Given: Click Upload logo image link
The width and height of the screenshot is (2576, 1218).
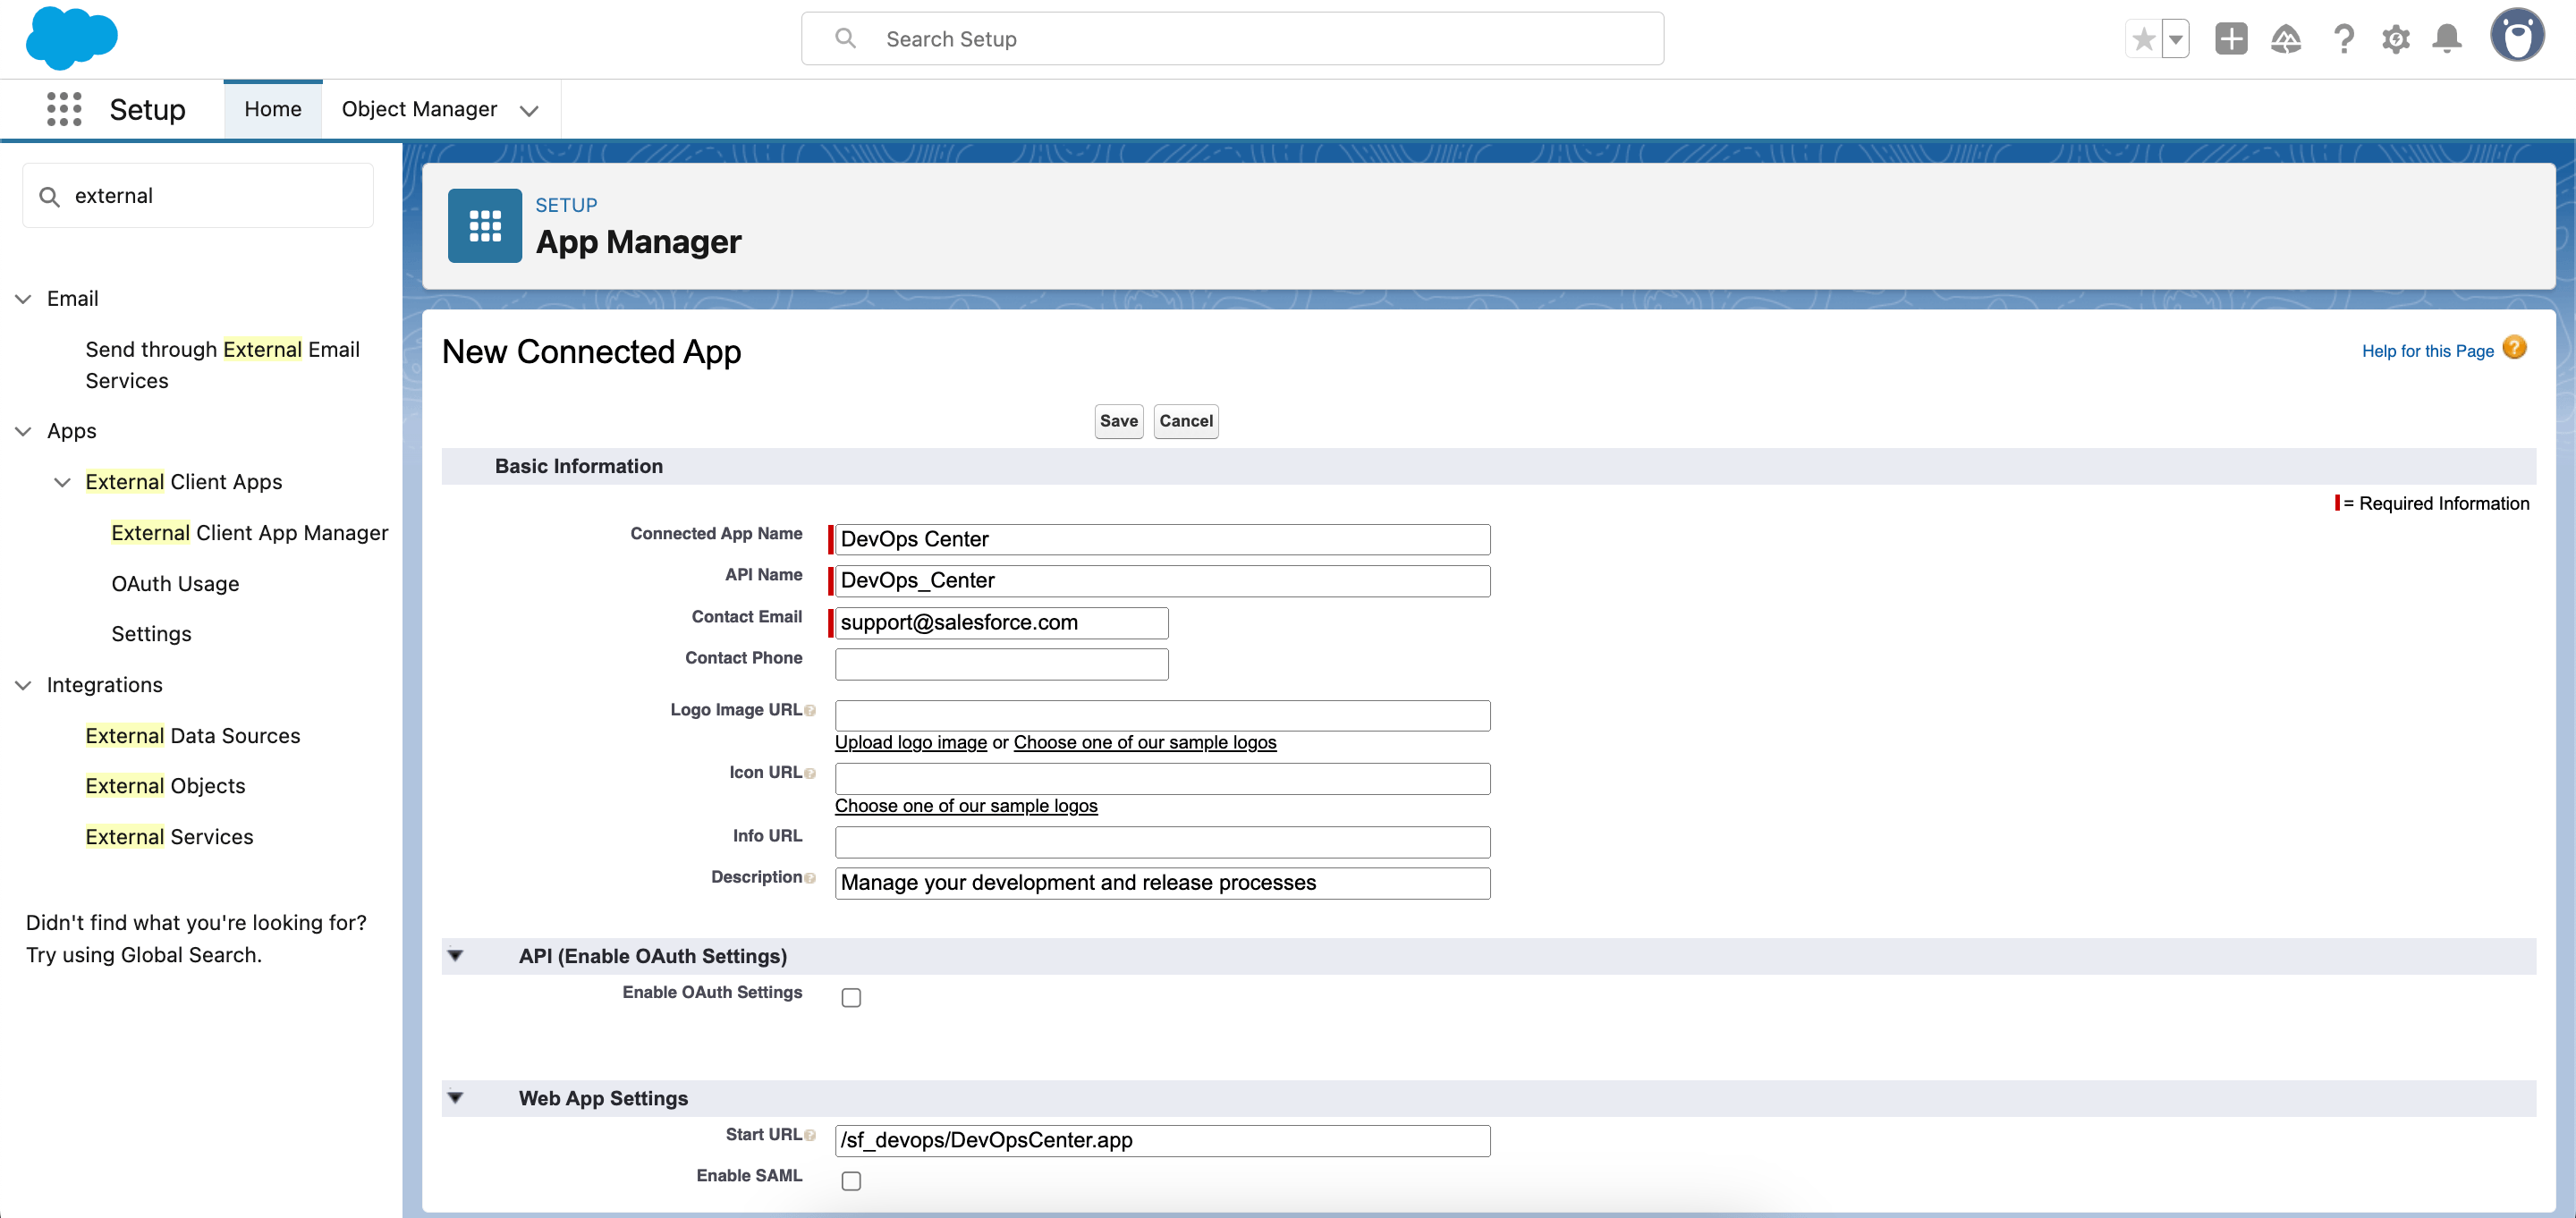Looking at the screenshot, I should point(910,742).
